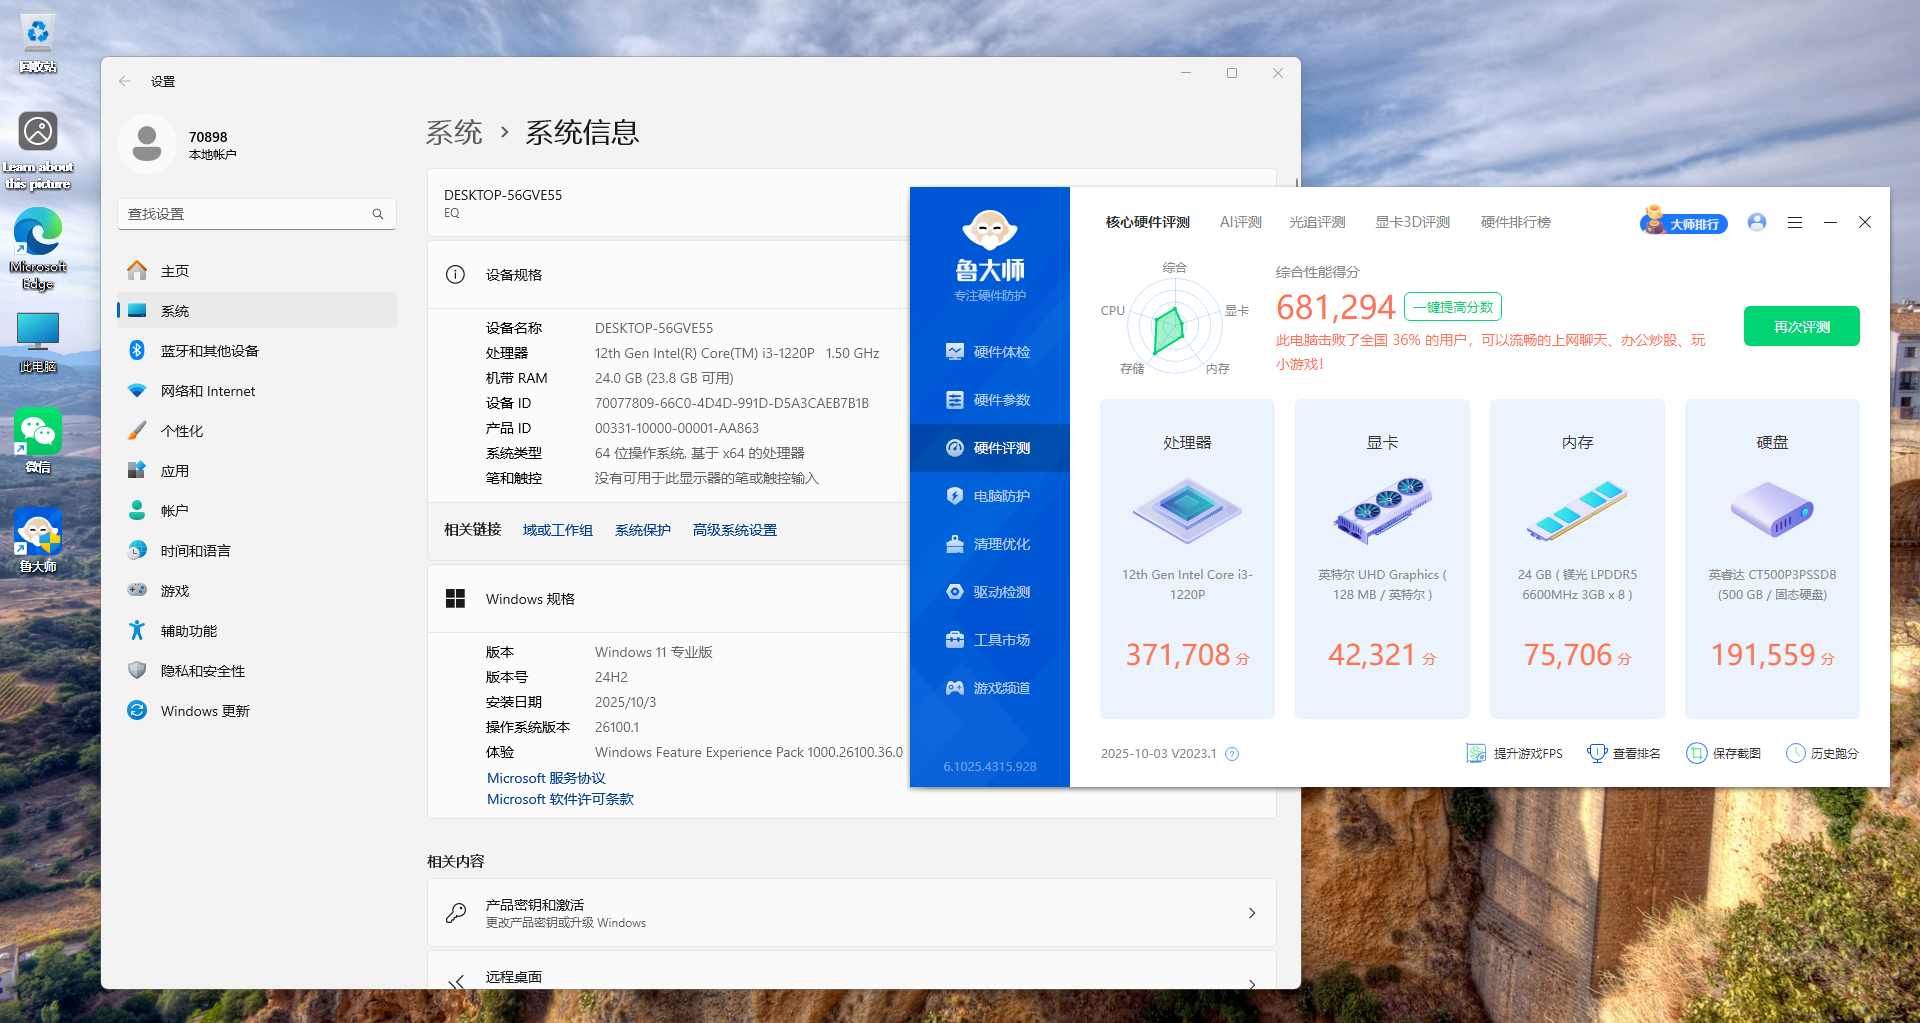Open the 系统保护 link
Viewport: 1920px width, 1023px height.
pos(643,530)
